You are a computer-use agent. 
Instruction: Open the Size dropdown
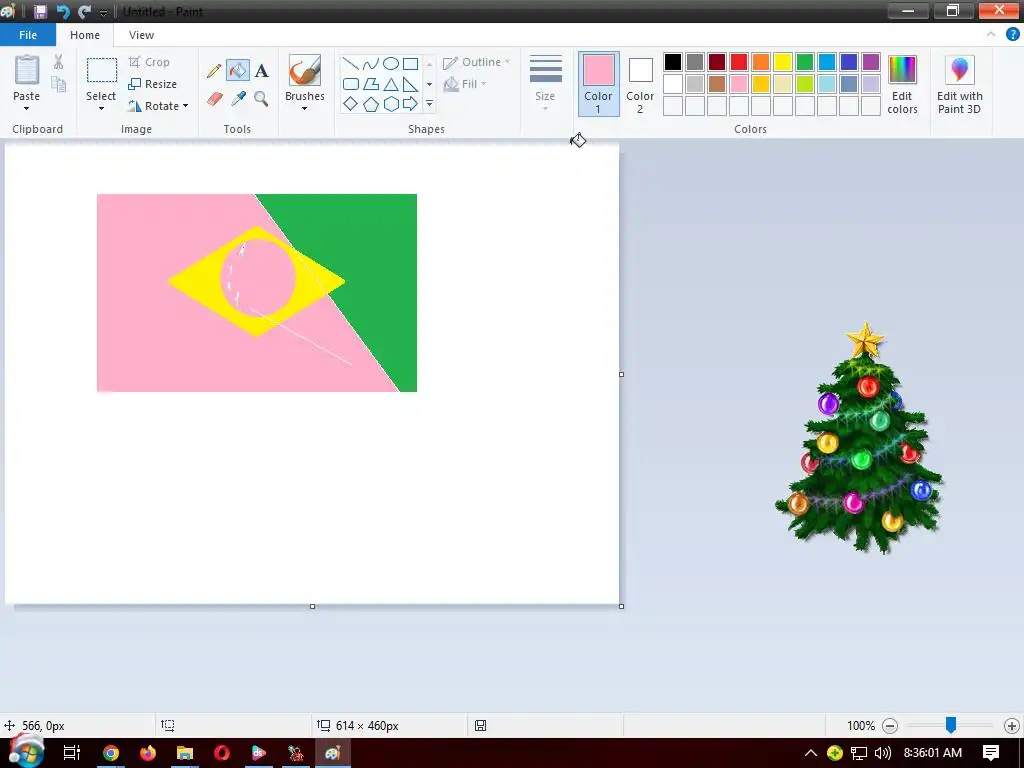tap(545, 84)
